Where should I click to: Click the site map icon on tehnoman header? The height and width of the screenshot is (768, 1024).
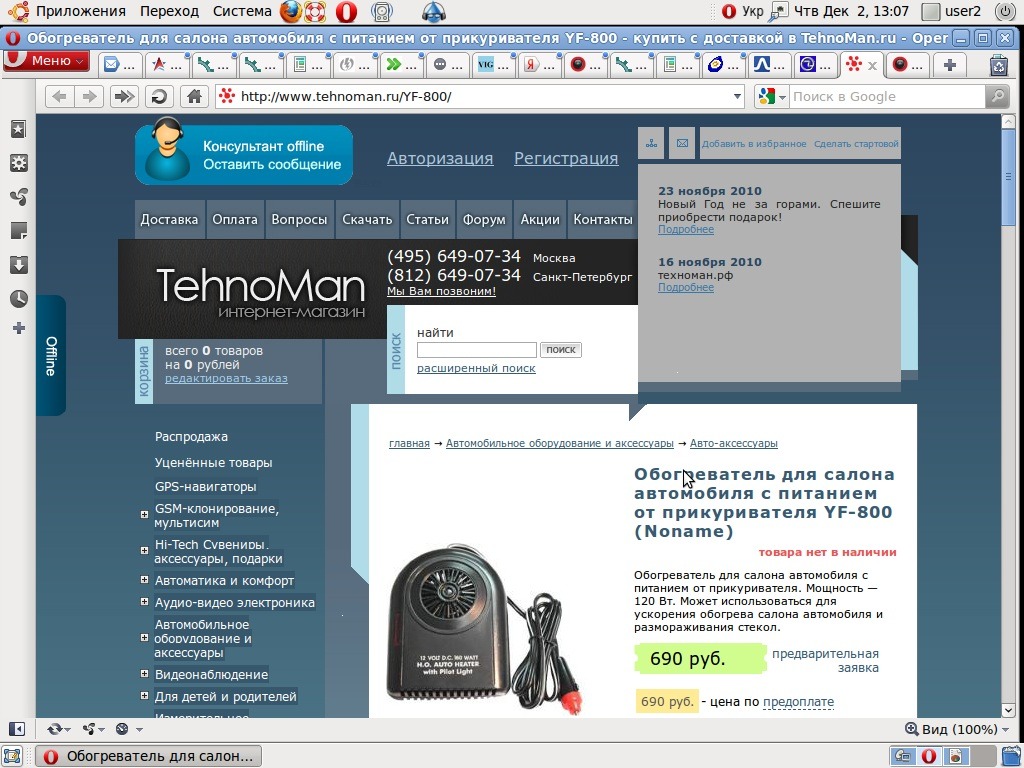pos(651,144)
